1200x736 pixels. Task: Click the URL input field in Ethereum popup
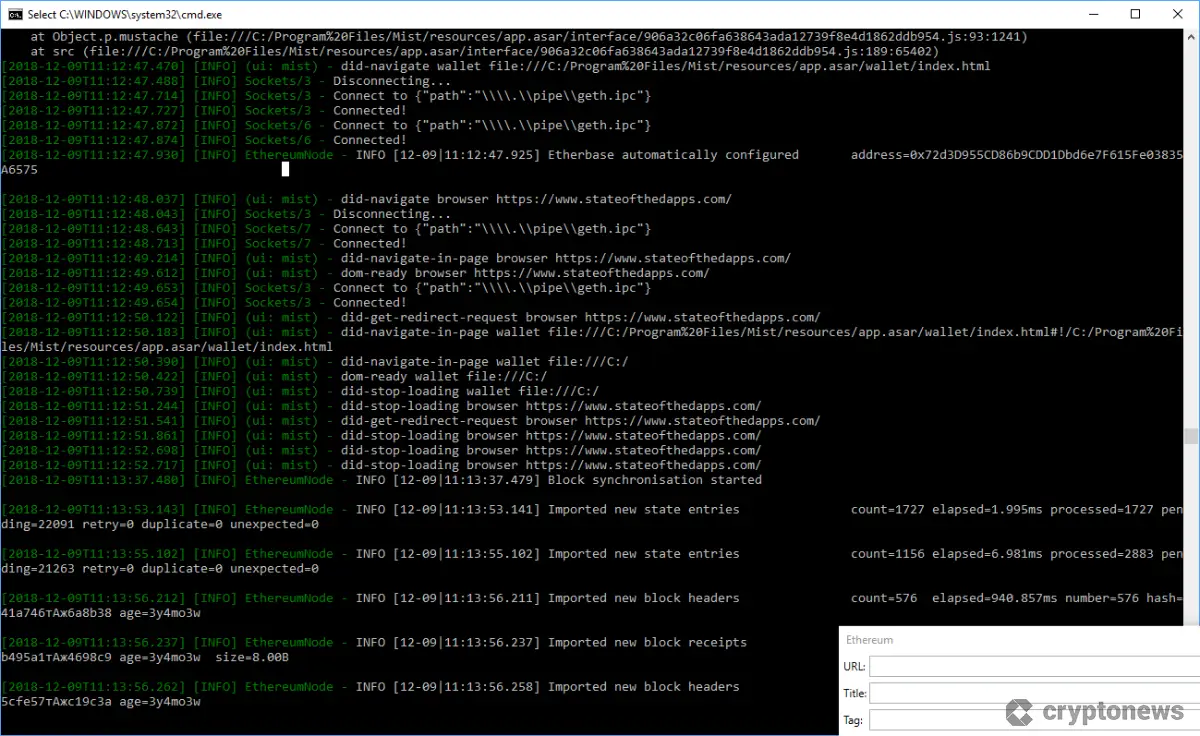(1034, 666)
